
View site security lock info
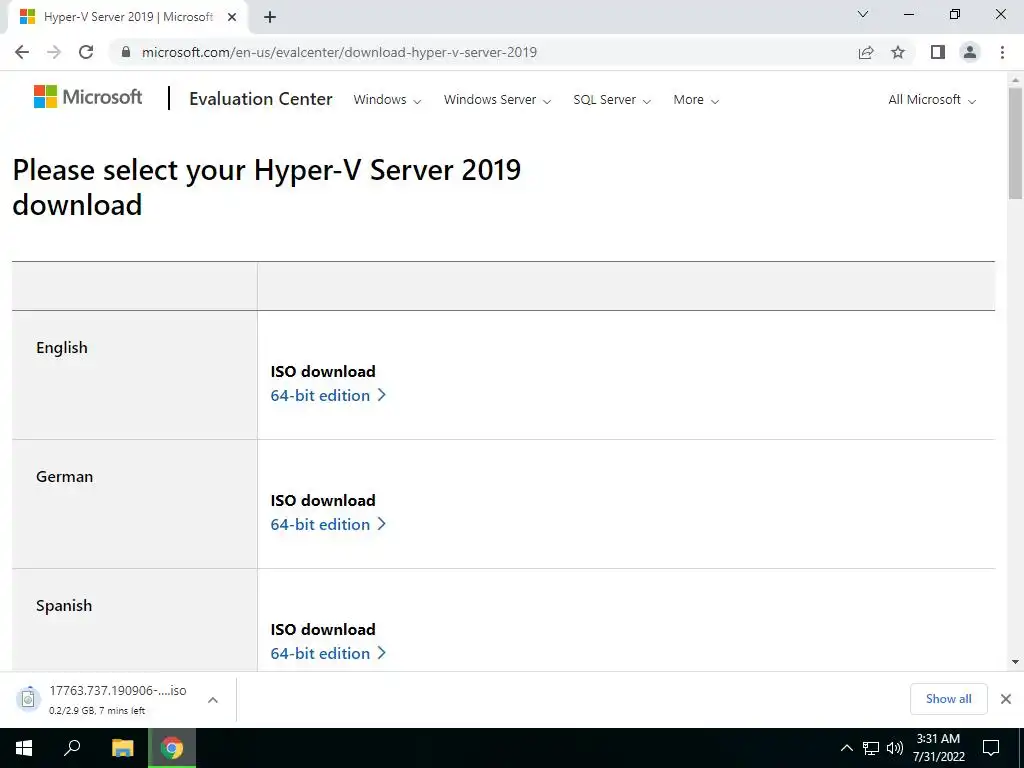(x=126, y=52)
